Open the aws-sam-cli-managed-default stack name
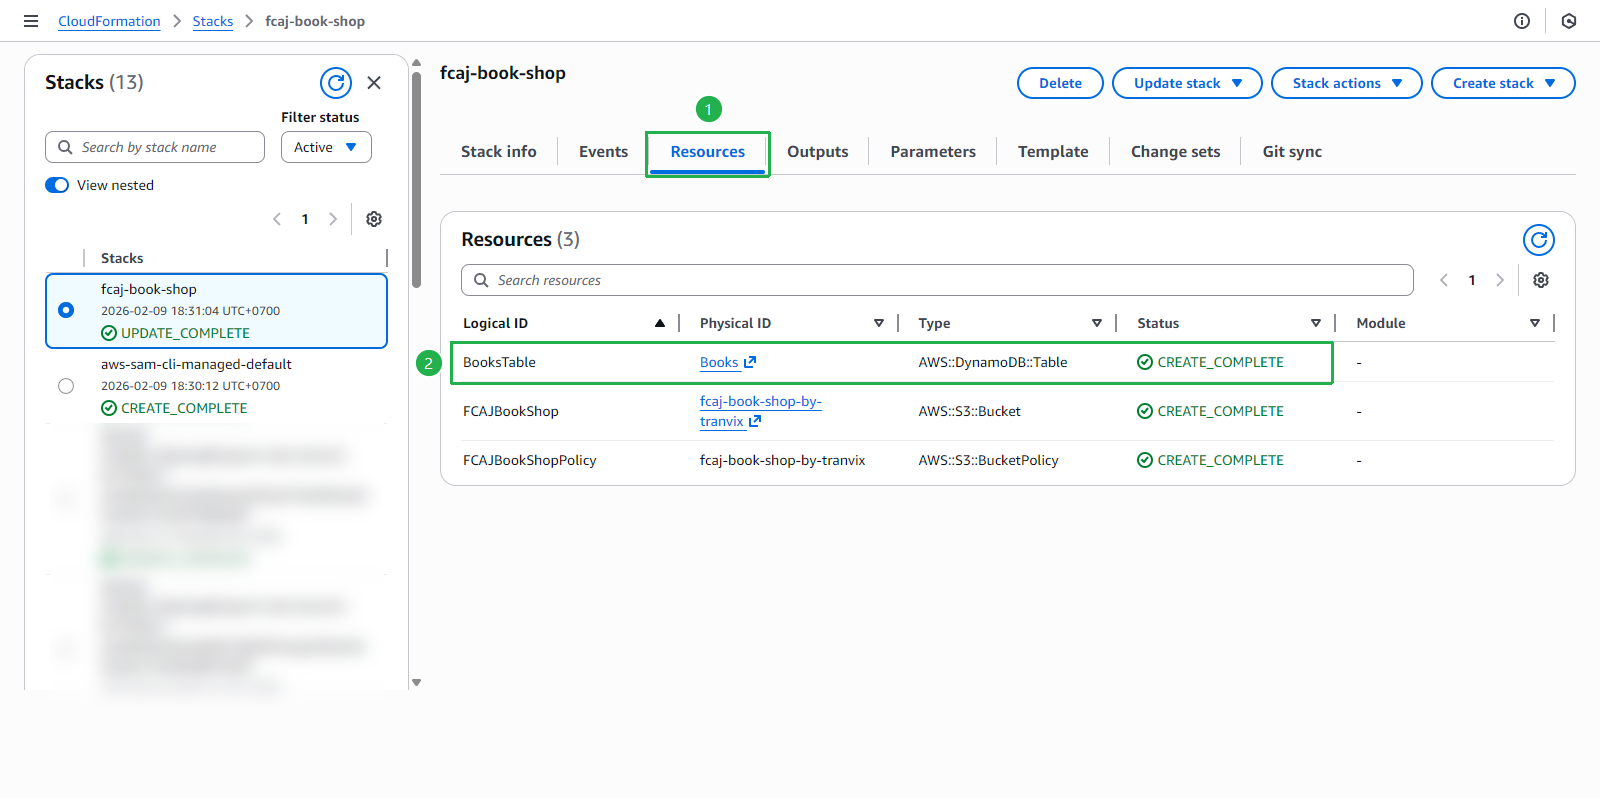The image size is (1600, 798). pos(196,364)
